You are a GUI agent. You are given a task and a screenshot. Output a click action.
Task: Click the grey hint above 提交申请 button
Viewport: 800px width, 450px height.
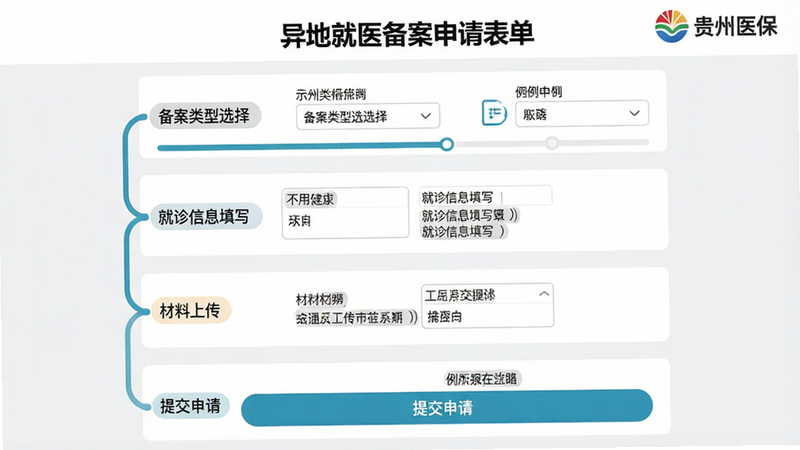[x=482, y=379]
